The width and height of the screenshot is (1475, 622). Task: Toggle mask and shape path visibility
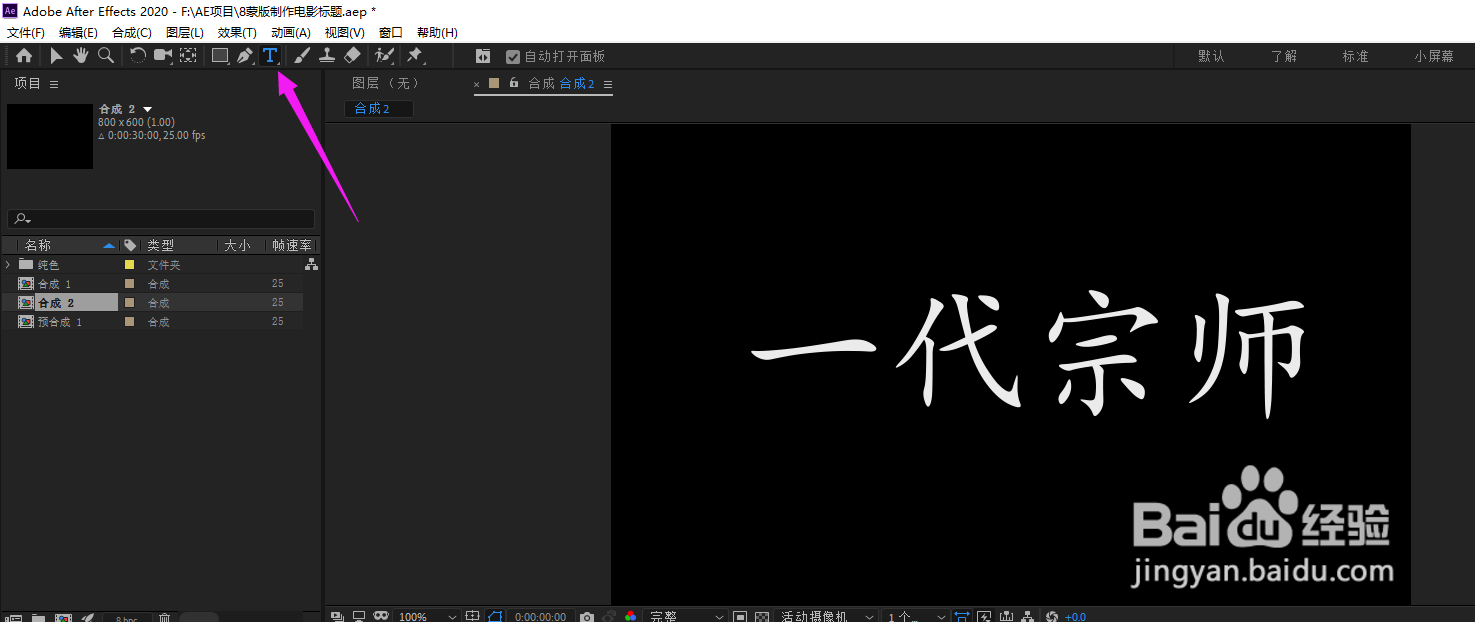(x=494, y=616)
